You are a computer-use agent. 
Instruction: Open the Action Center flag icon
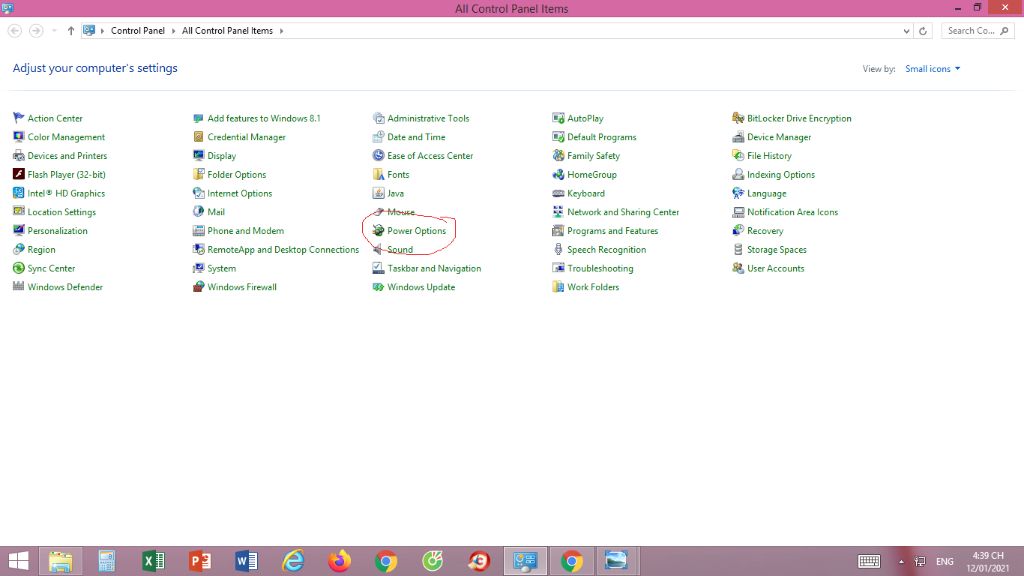coord(18,118)
